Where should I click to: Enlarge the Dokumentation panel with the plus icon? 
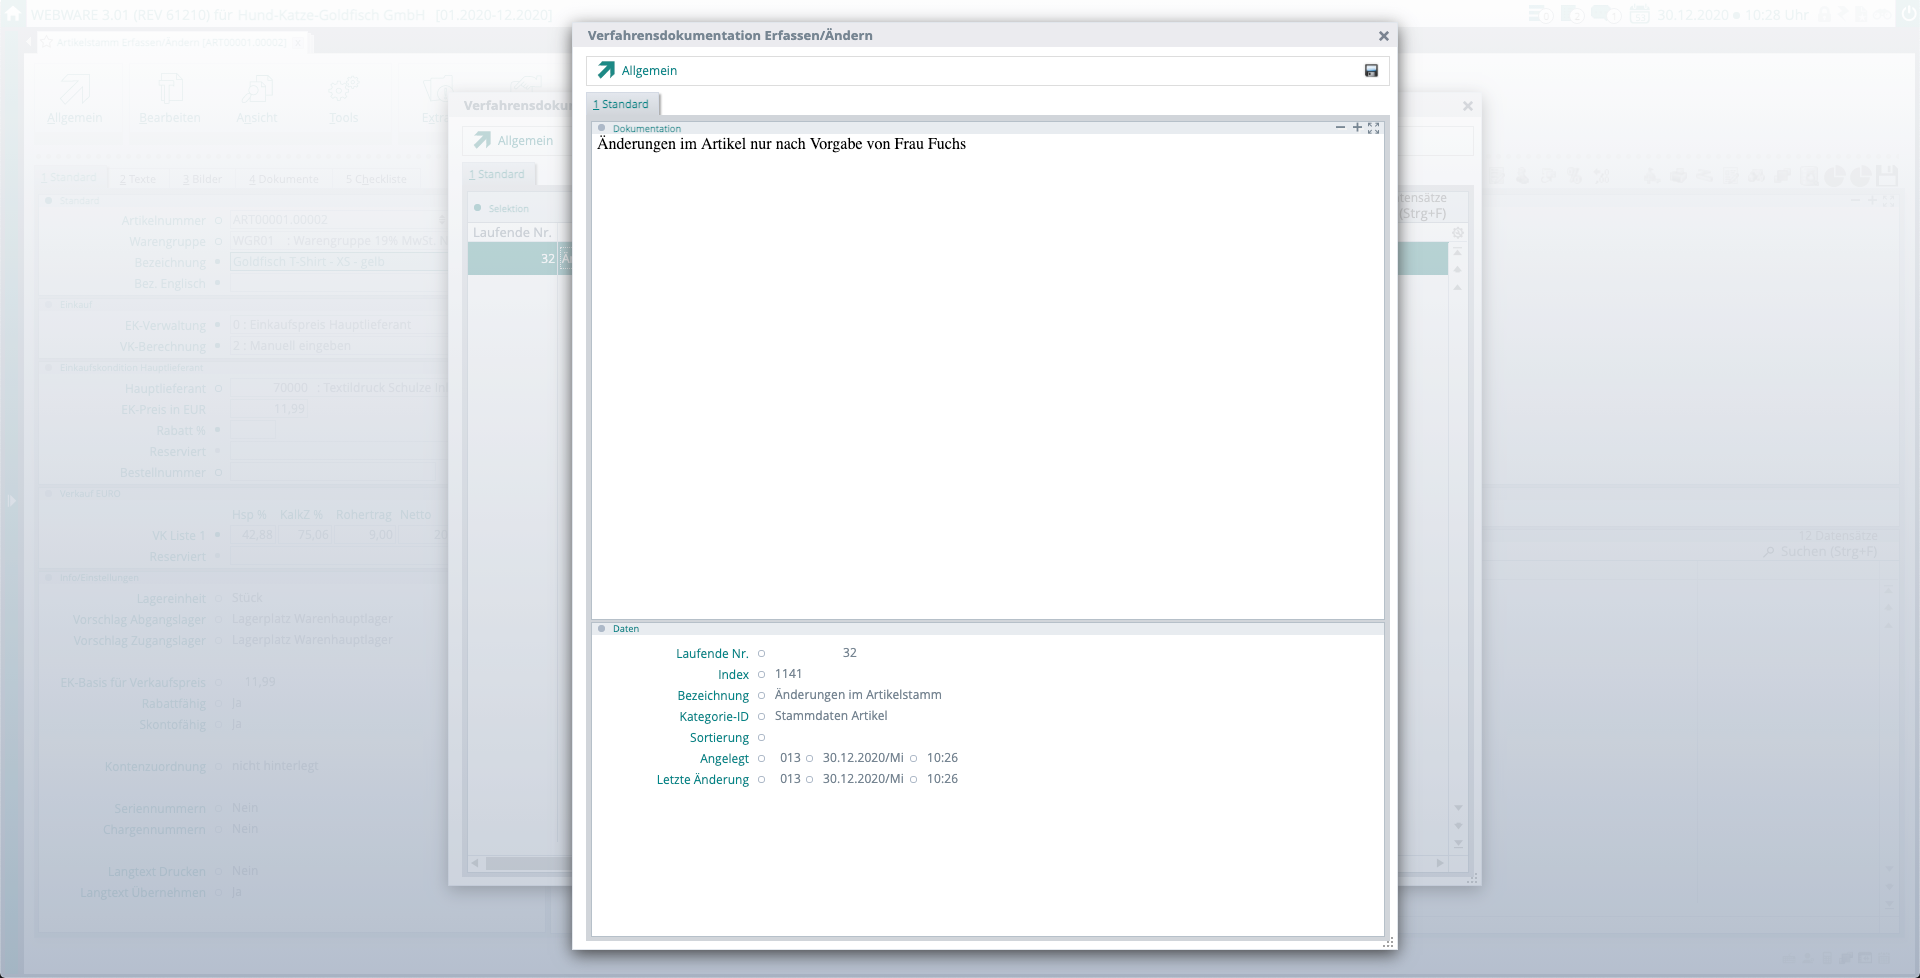(x=1357, y=128)
